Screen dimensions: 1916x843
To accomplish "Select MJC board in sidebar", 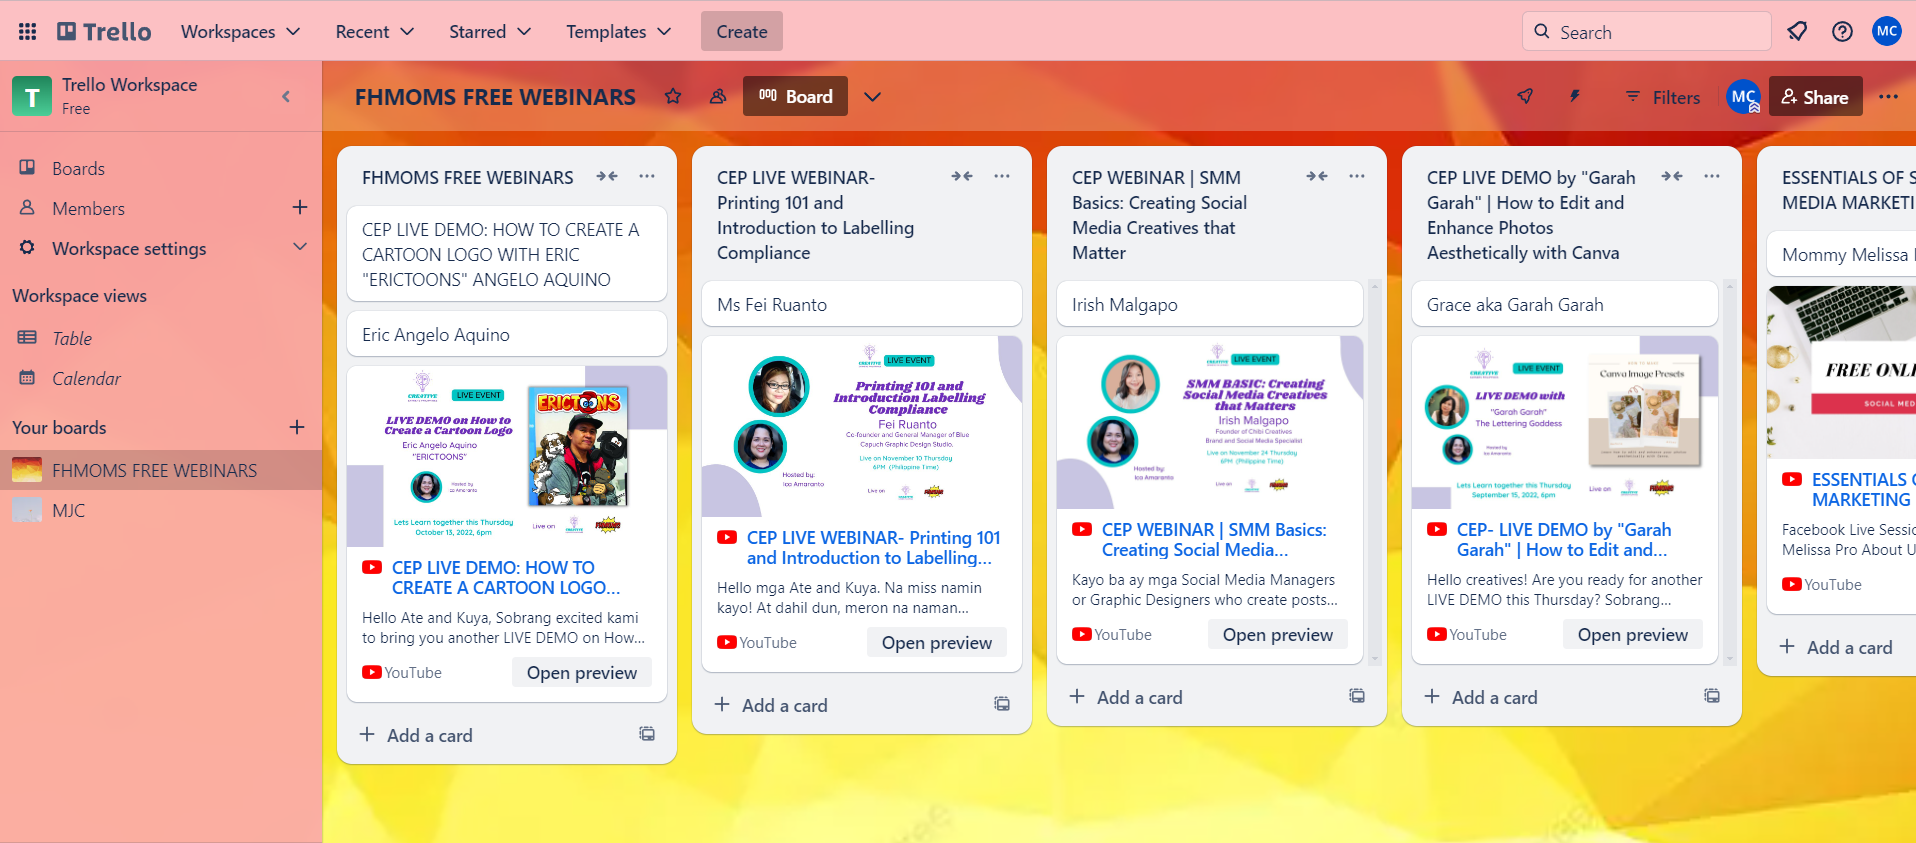I will [x=161, y=510].
